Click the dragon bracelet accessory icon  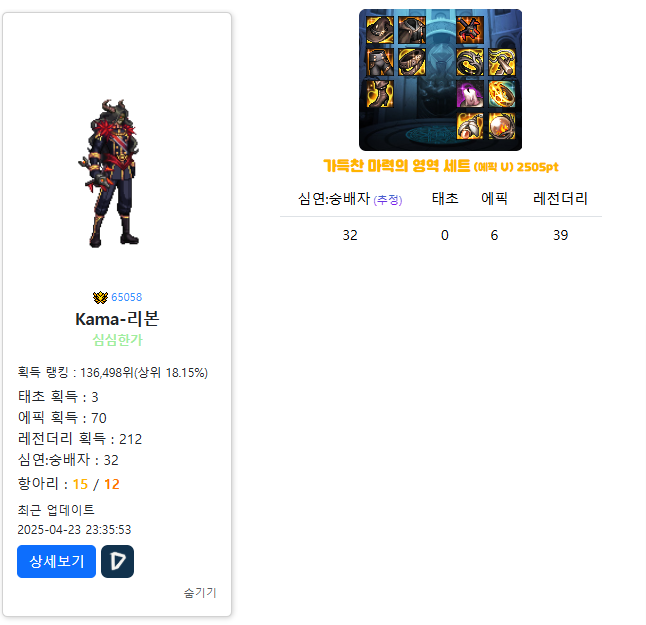point(470,62)
